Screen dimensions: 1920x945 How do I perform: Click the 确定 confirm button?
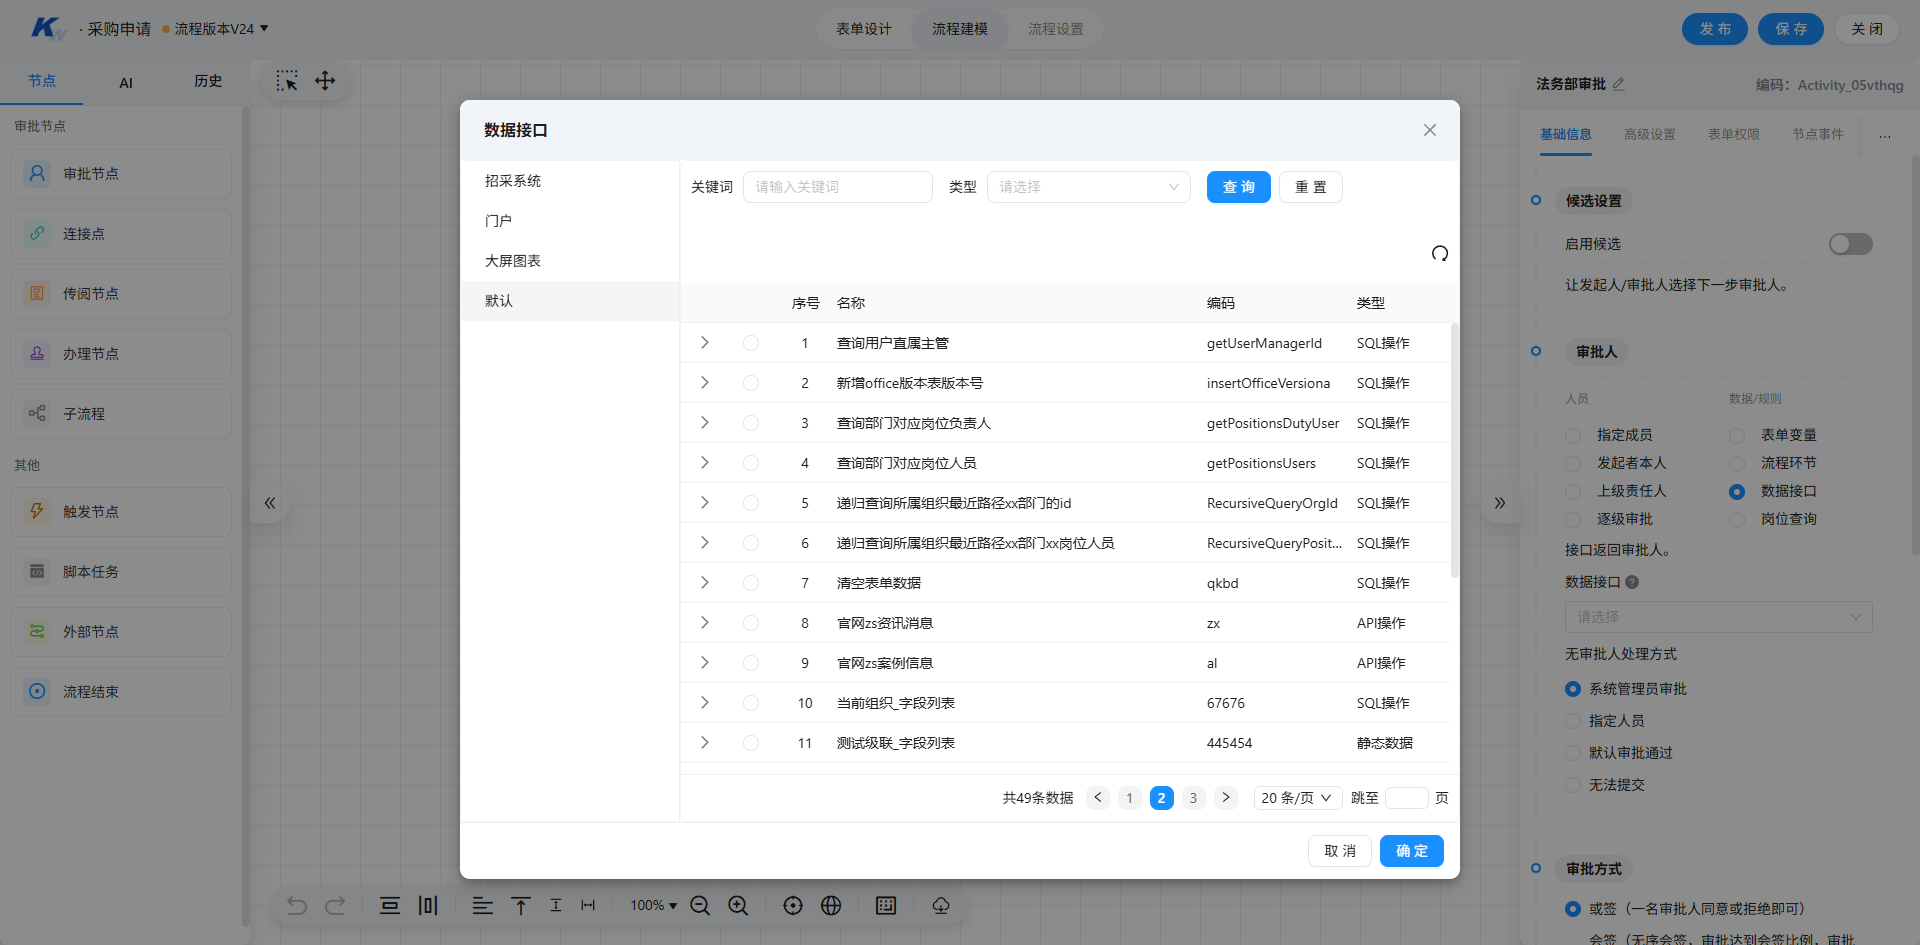click(1411, 851)
